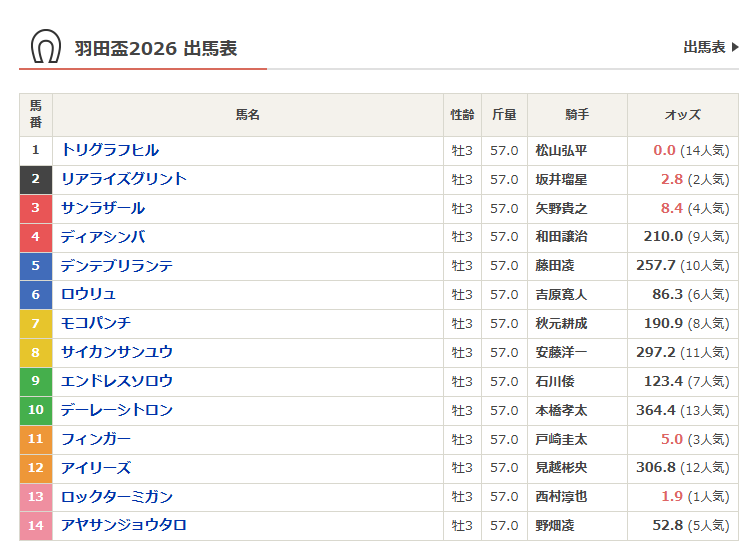Screen dimensions: 753x557
Task: Click the arrow next to 出馬表 link
Action: pos(735,47)
